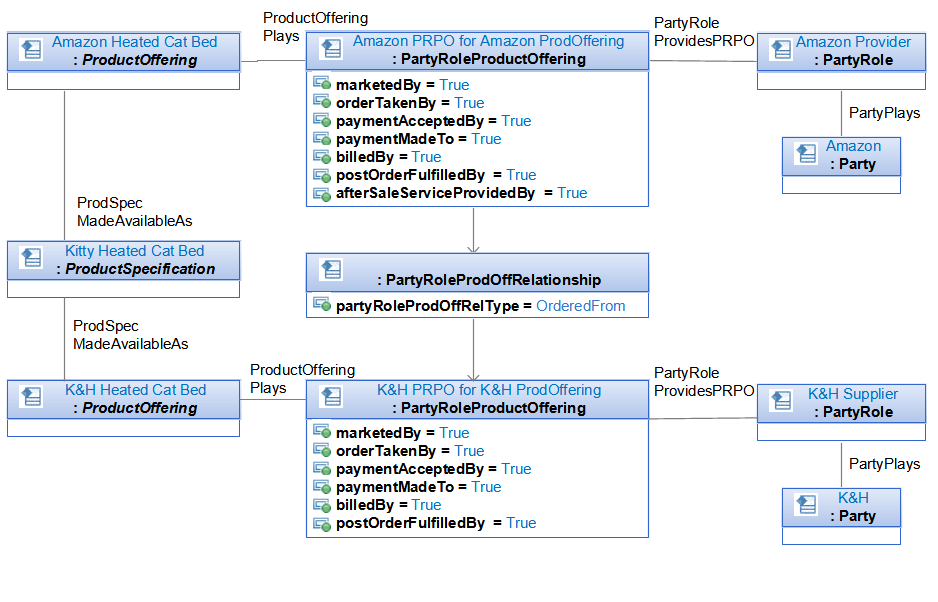Click the Amazon PRPO instance icon
Viewport: 938px width, 602px height.
click(x=331, y=48)
